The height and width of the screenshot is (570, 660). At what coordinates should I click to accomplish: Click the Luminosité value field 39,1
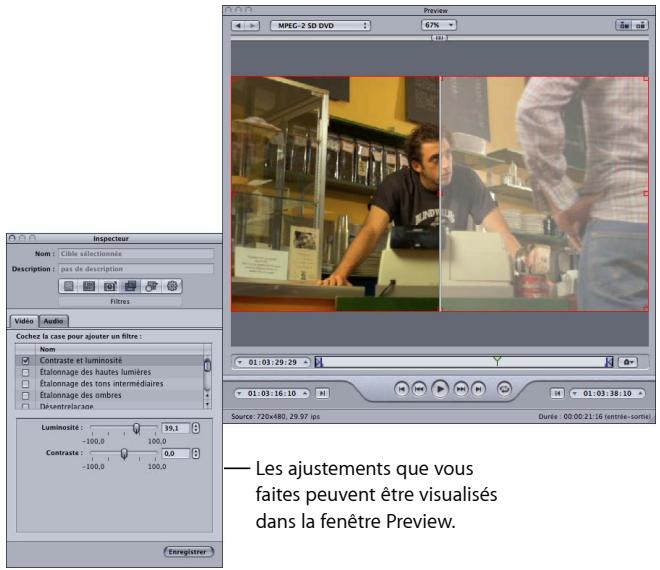point(176,428)
